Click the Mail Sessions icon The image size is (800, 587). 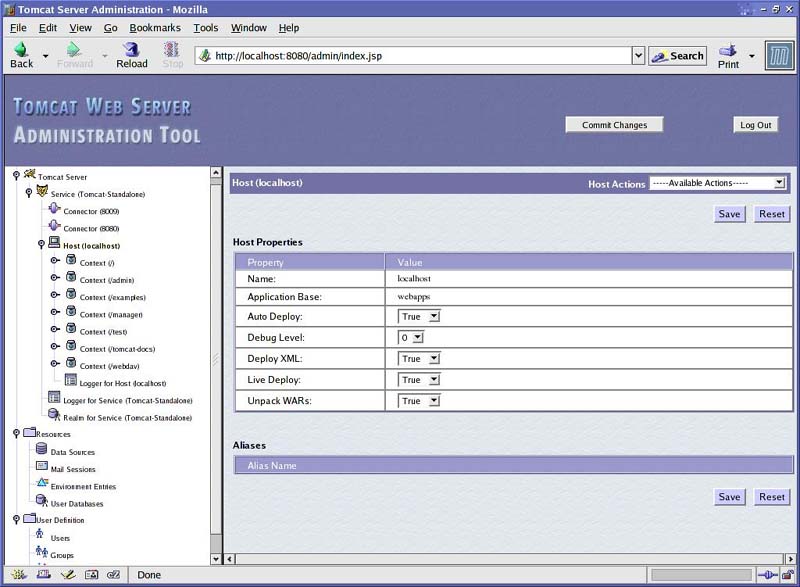coord(42,466)
